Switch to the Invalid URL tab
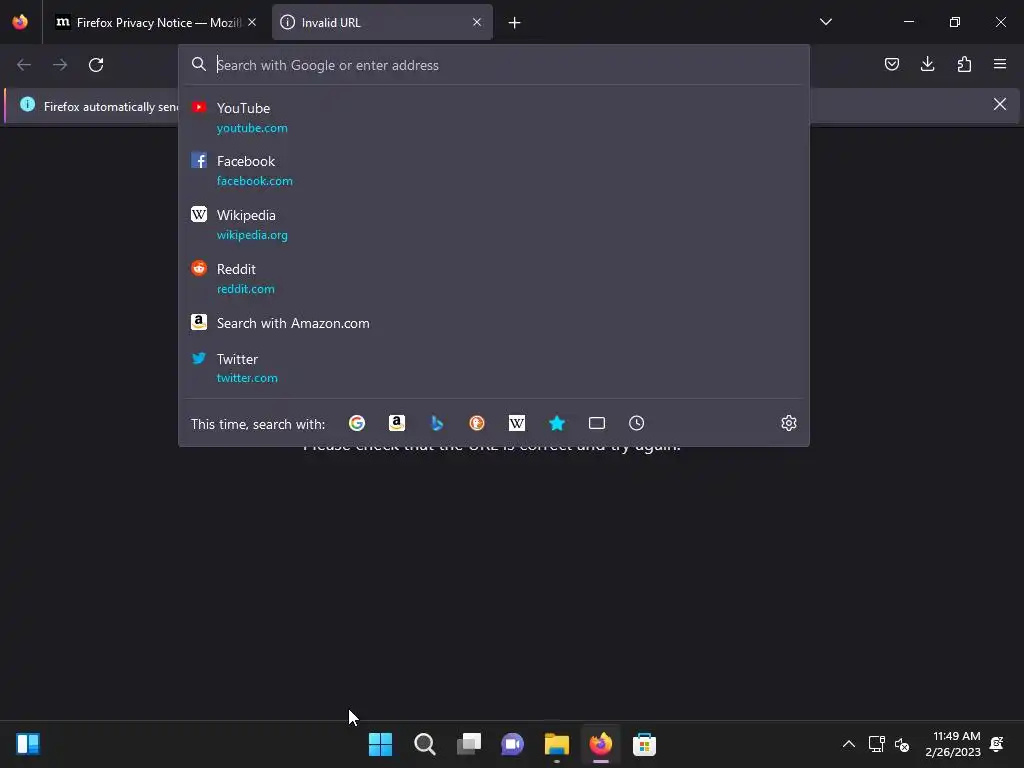The image size is (1024, 768). 382,22
